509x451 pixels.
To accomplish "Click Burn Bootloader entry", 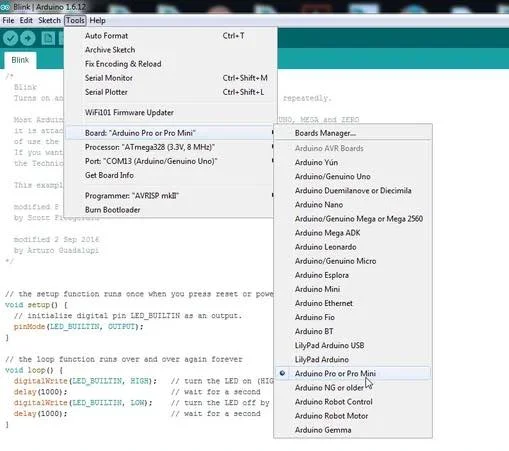I will [170, 210].
